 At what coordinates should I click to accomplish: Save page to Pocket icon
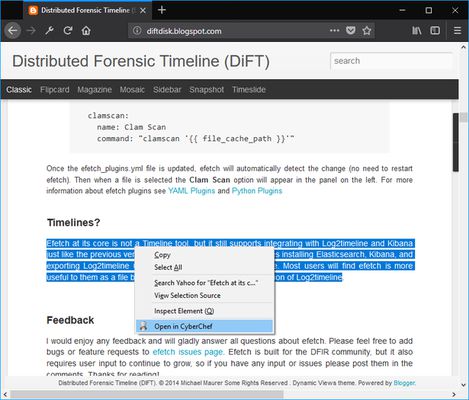pos(350,31)
